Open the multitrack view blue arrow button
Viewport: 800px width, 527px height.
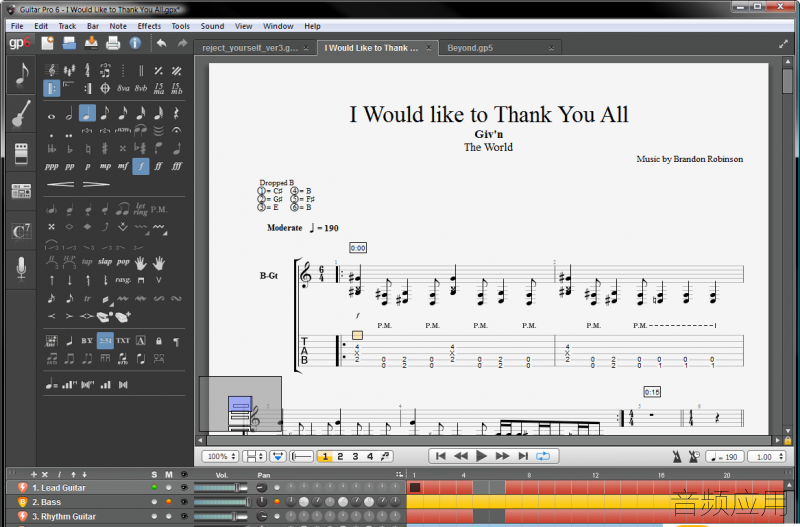click(278, 457)
